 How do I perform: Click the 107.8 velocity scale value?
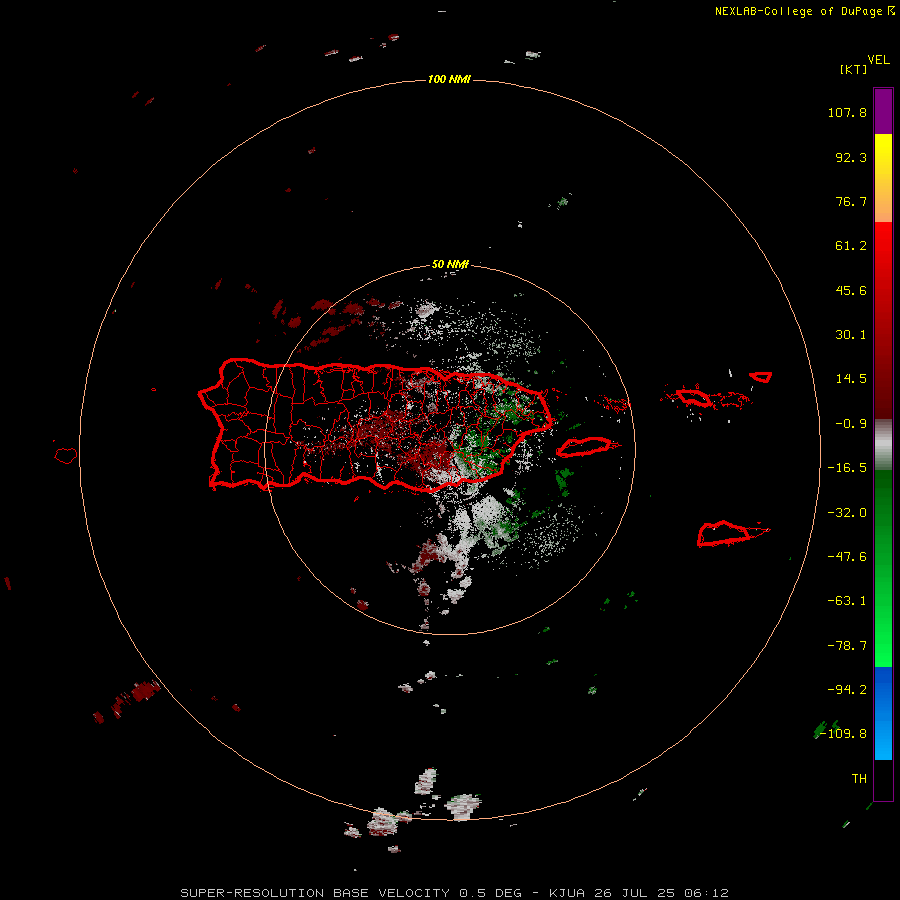coord(847,112)
